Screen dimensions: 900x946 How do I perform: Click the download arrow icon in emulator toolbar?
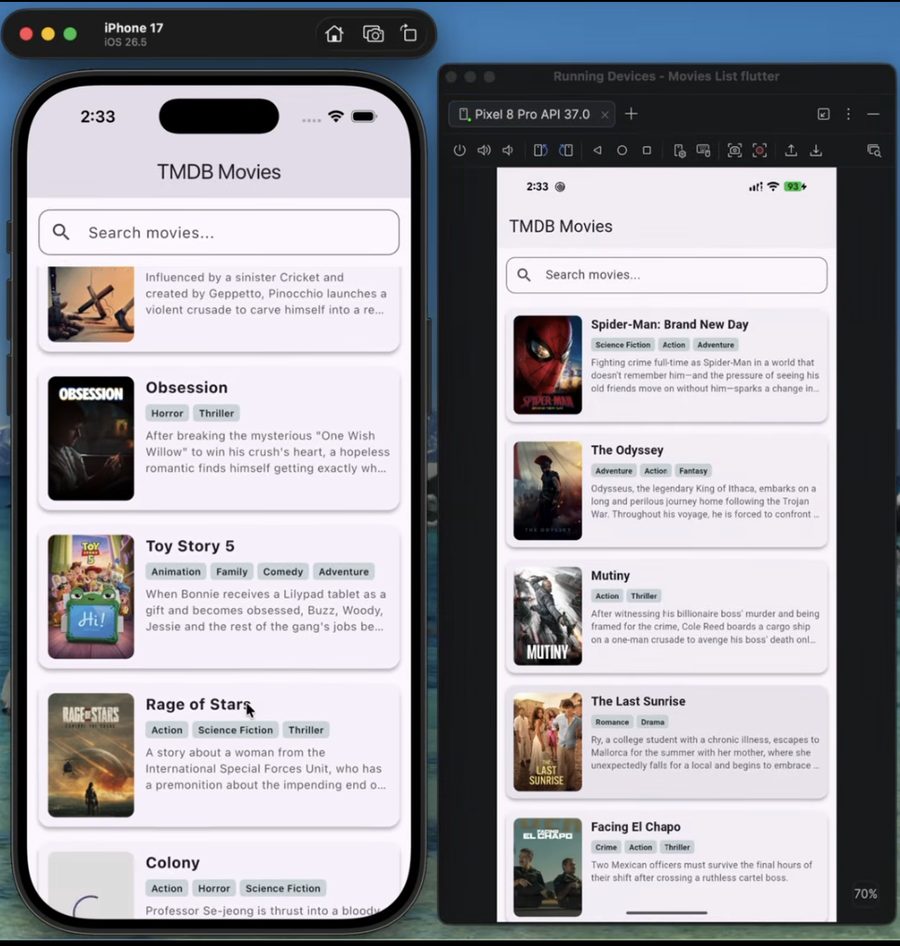[816, 150]
